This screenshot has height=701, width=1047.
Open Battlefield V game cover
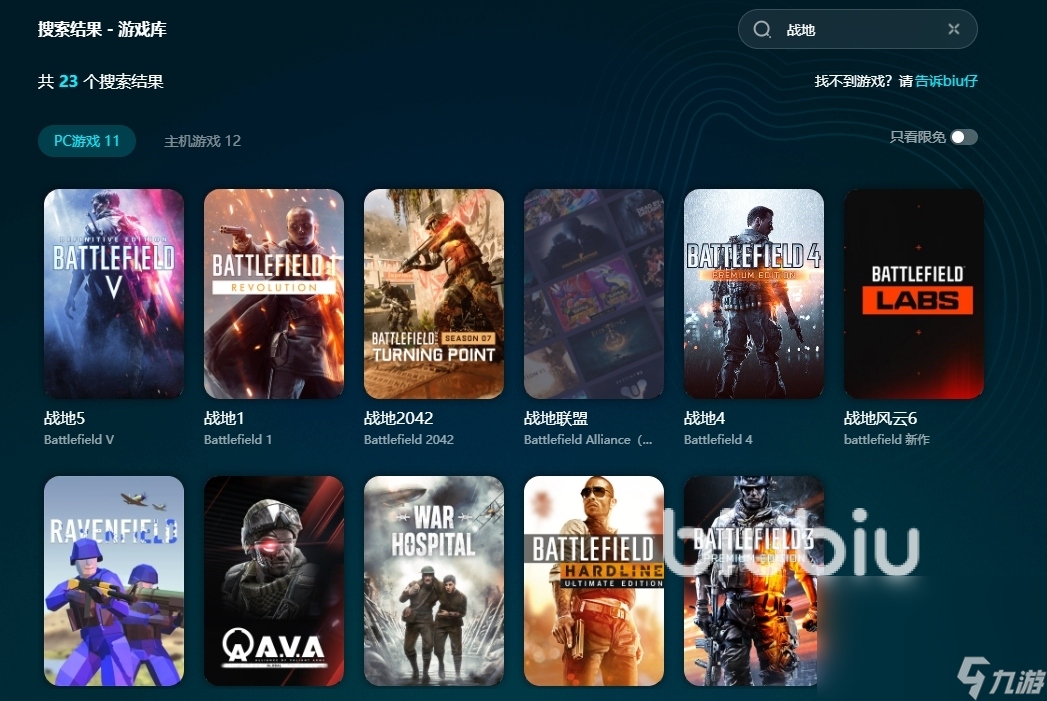click(x=114, y=294)
